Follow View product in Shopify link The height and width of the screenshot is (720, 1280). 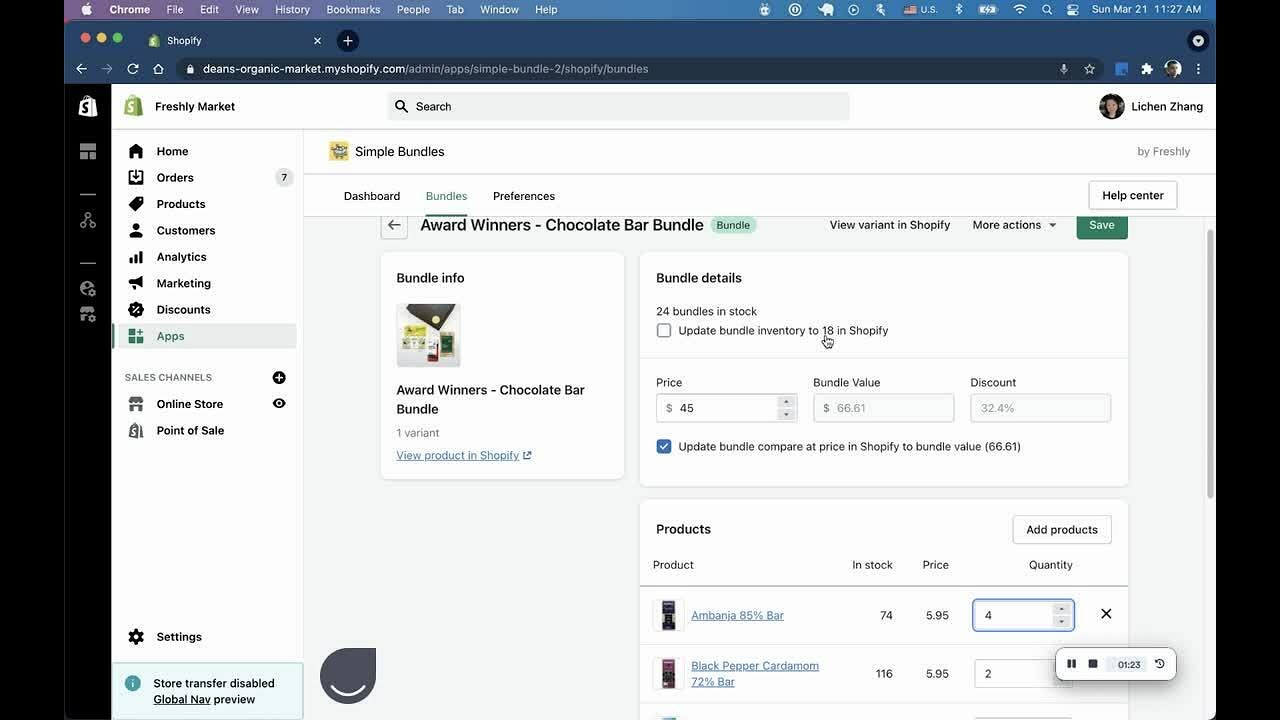pos(464,455)
